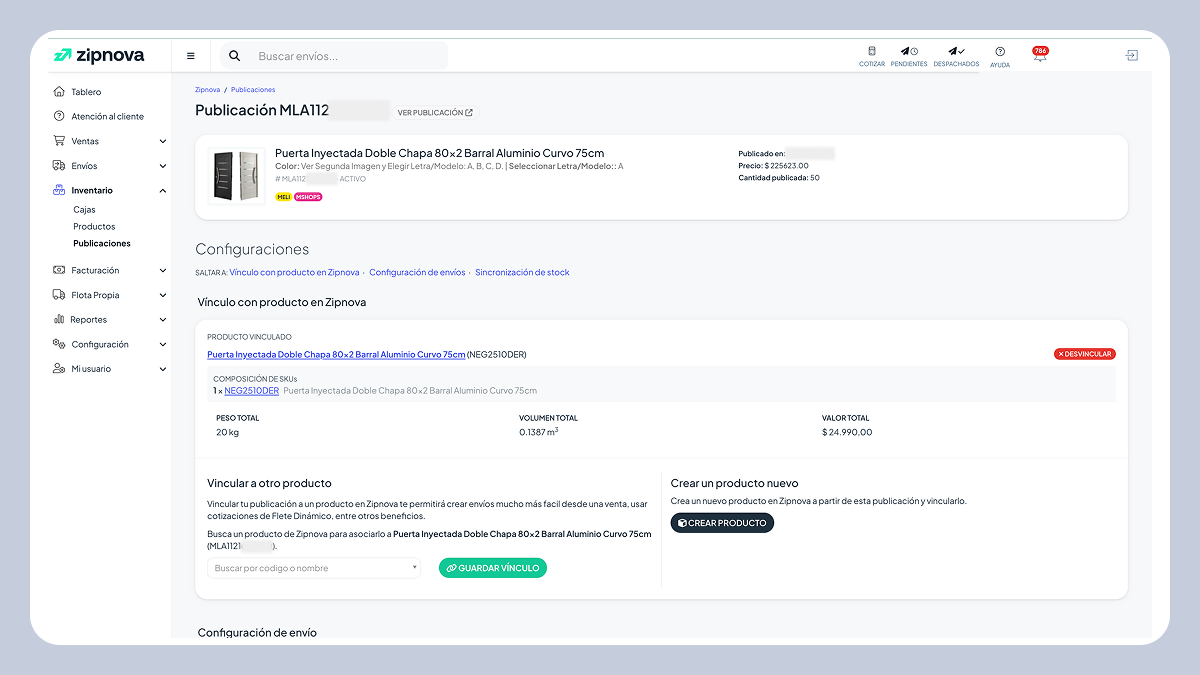This screenshot has height=675, width=1200.
Task: Click the Inventario box icon
Action: tap(59, 190)
